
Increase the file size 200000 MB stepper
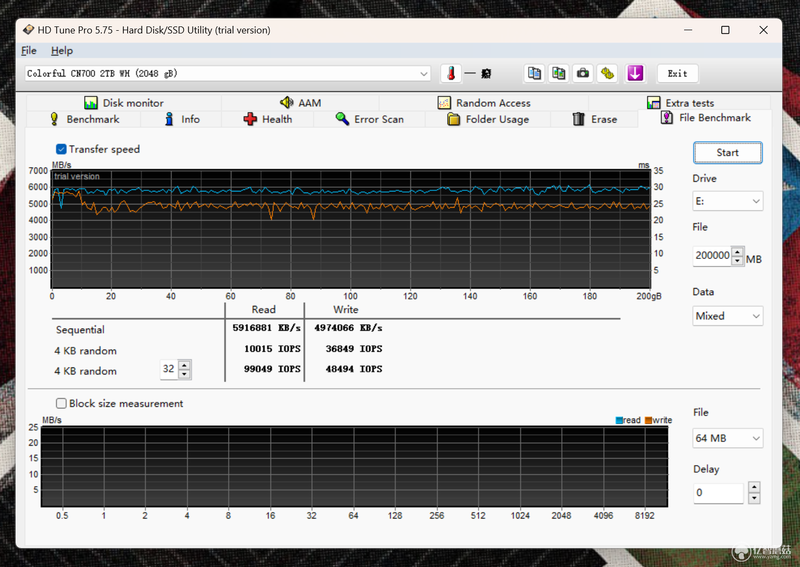(x=737, y=252)
